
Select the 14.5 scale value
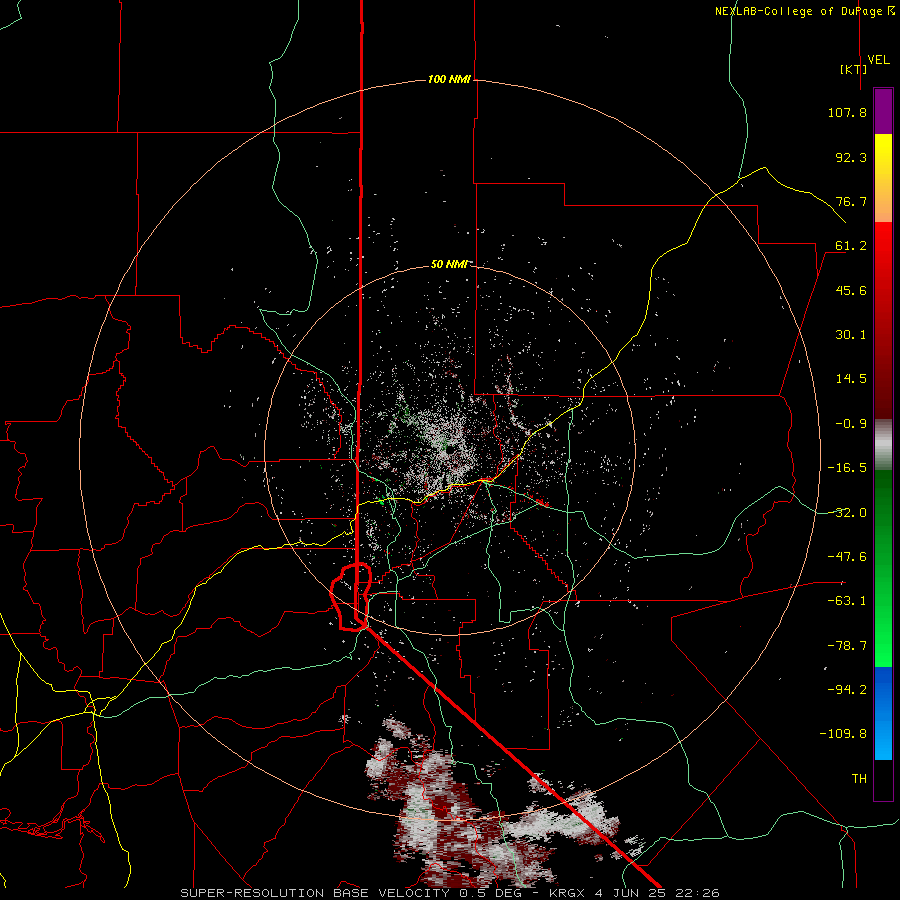tap(851, 379)
